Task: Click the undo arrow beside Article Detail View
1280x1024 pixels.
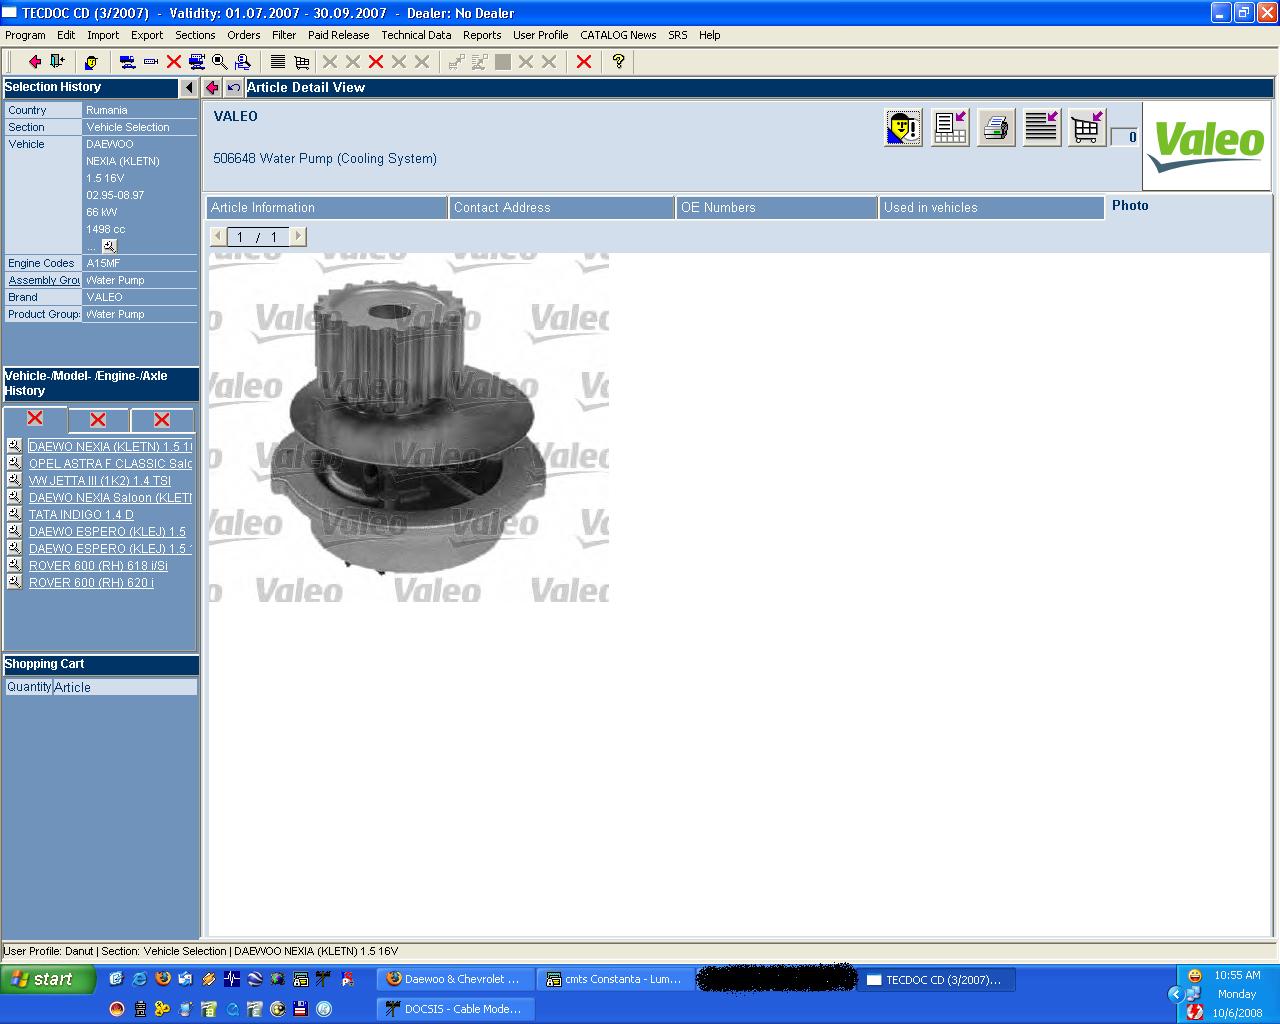Action: [233, 88]
